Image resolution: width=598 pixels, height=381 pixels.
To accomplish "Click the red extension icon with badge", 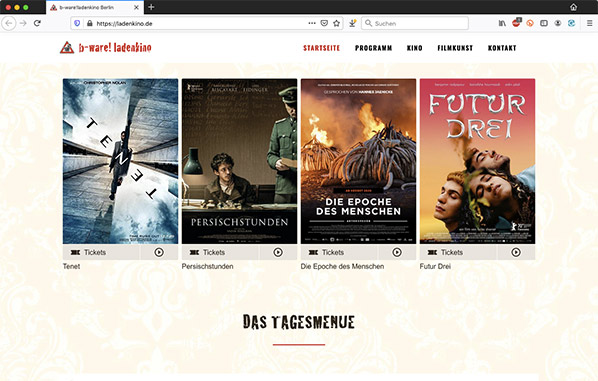I will [x=516, y=23].
